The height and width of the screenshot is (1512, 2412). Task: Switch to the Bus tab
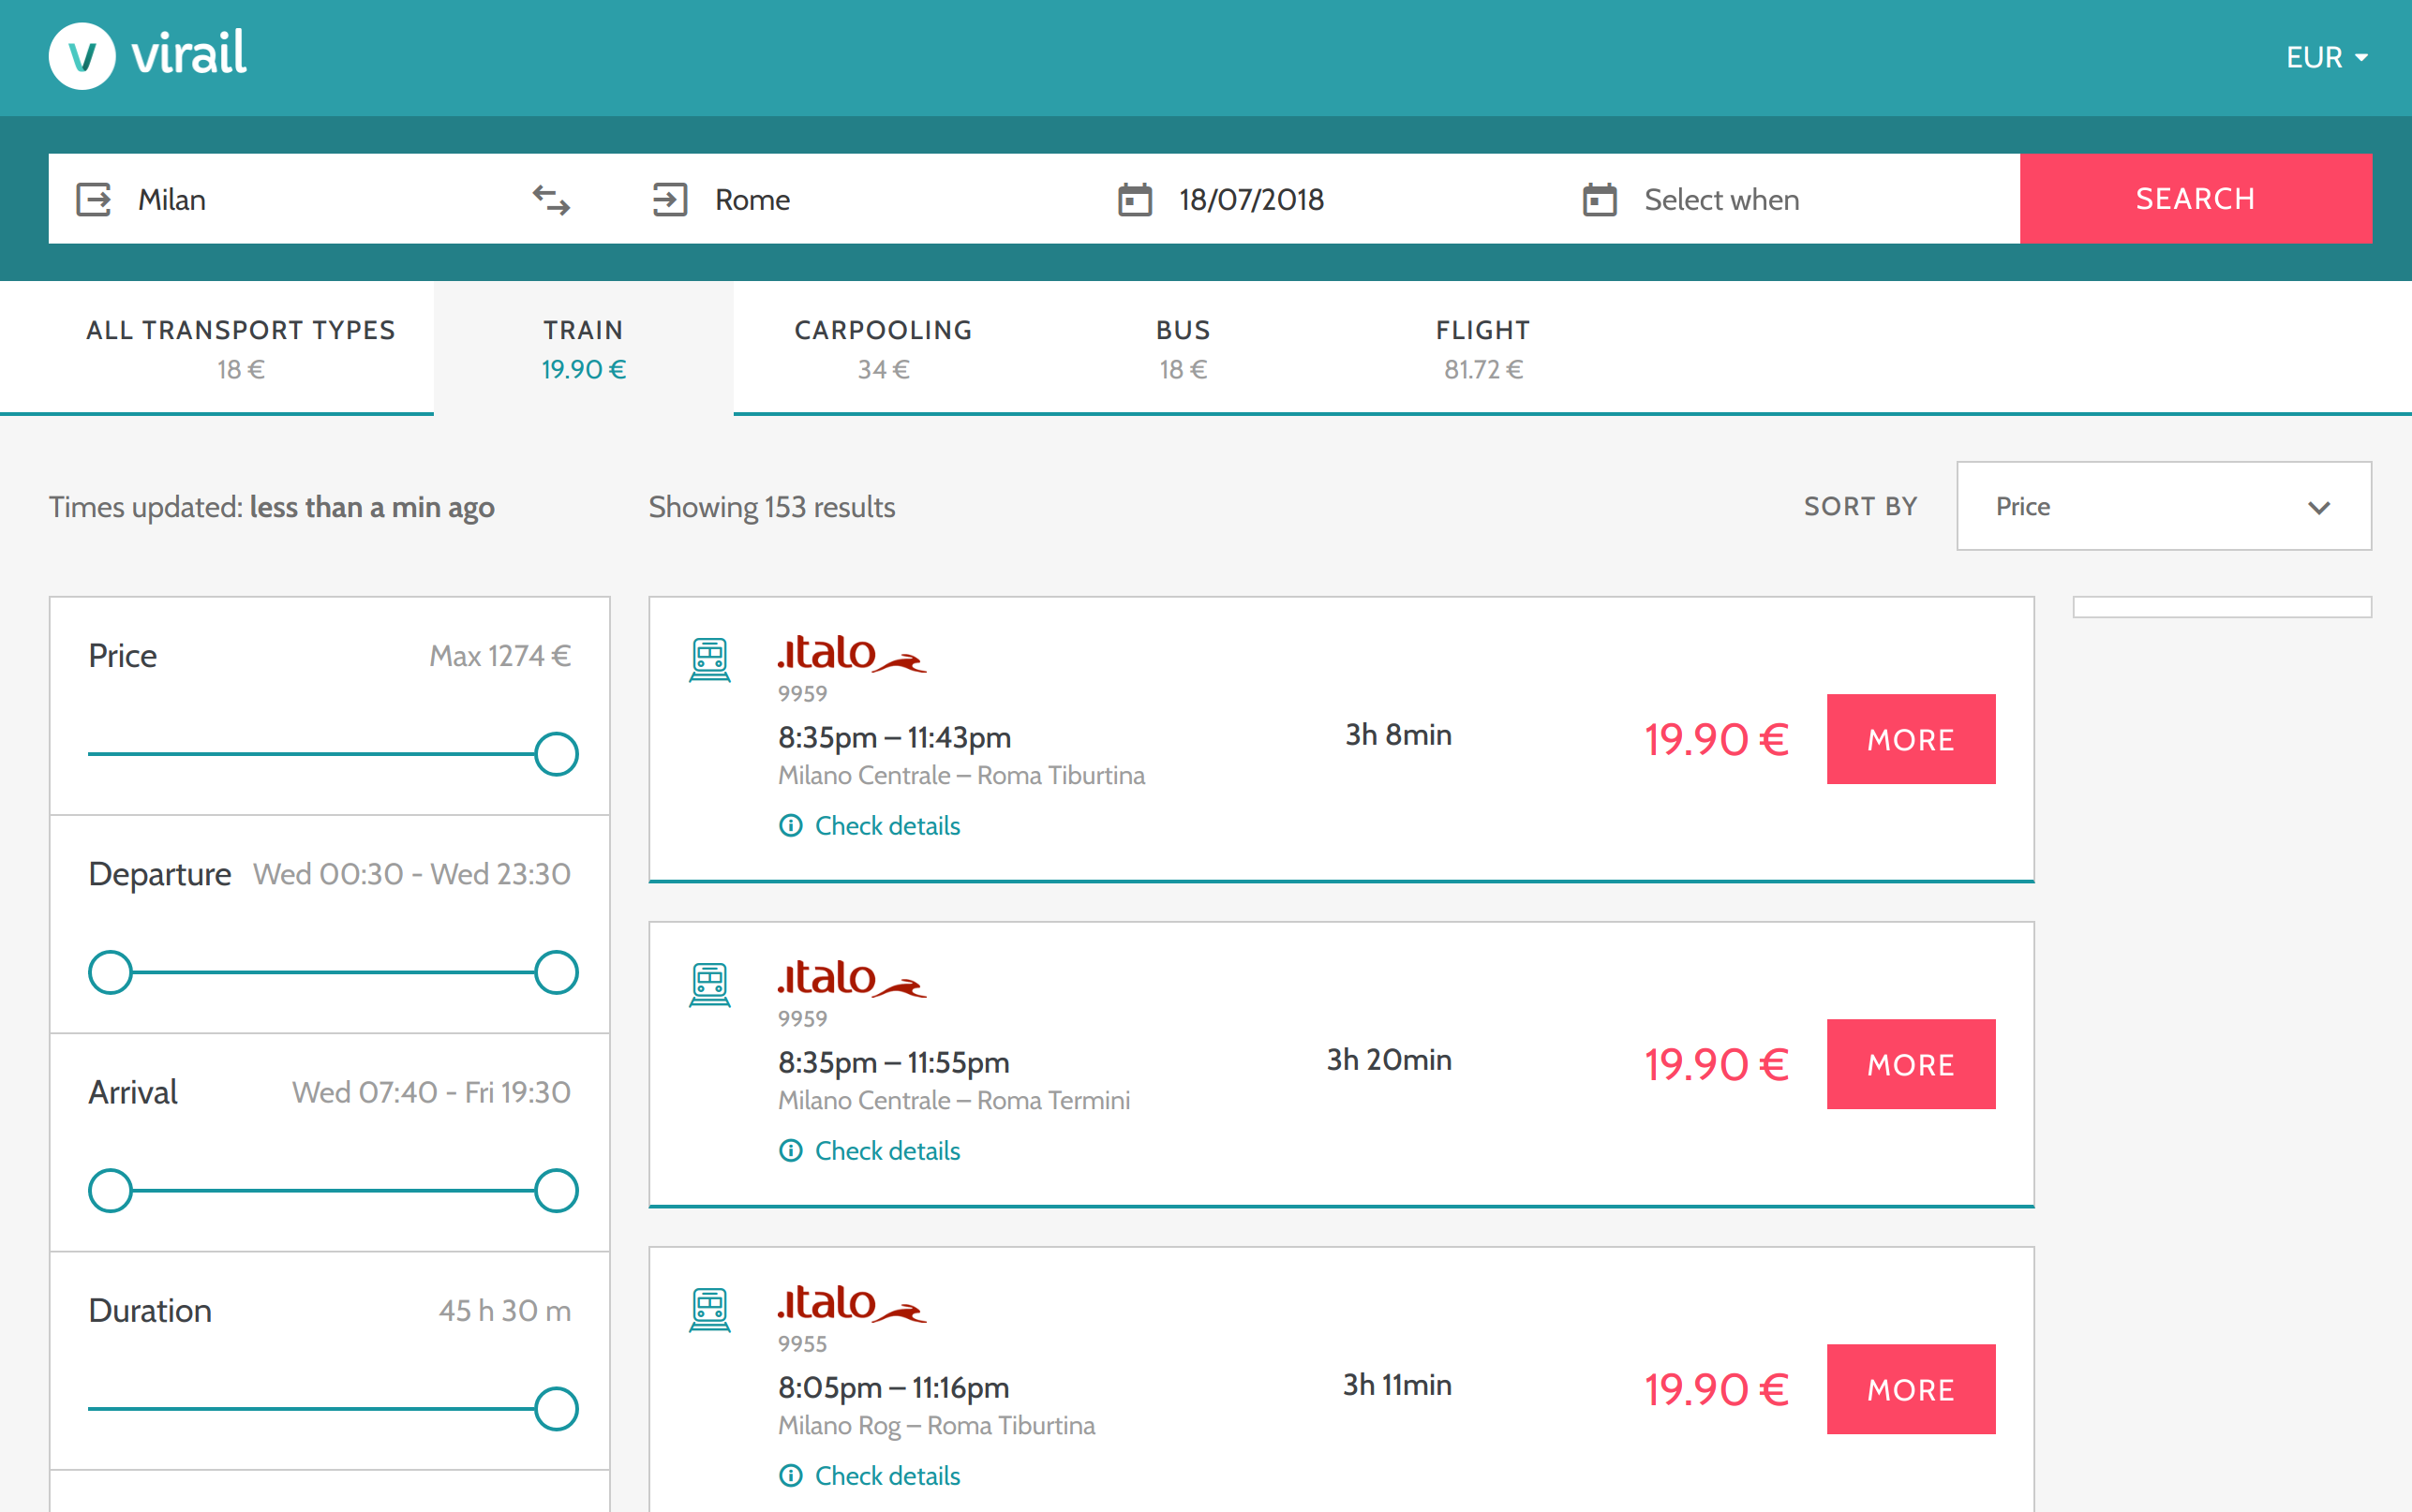[x=1182, y=348]
